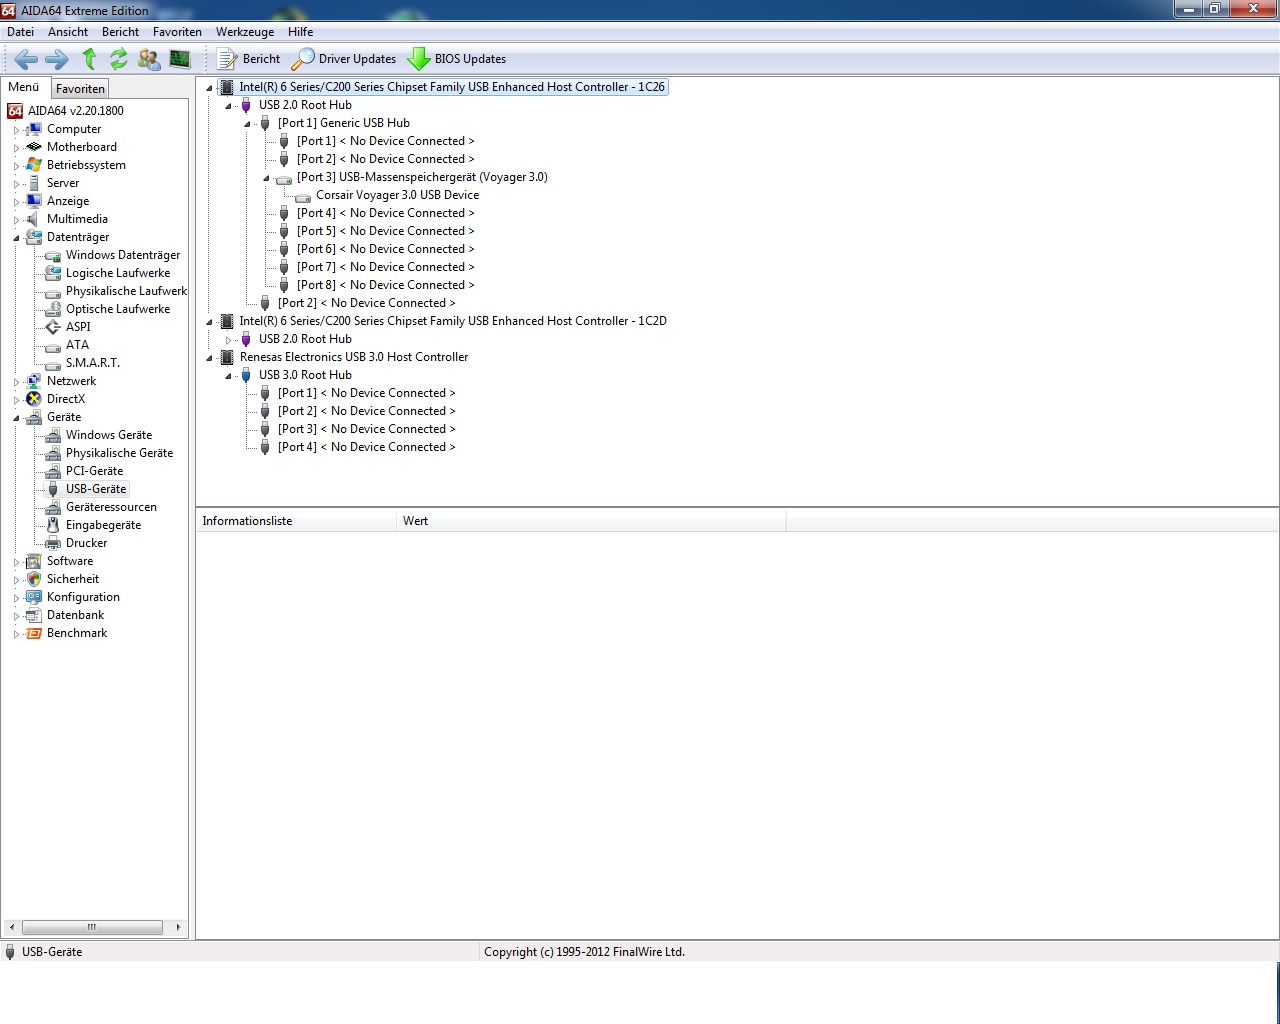
Task: Click the Betriebssystem Windows icon
Action: [34, 165]
